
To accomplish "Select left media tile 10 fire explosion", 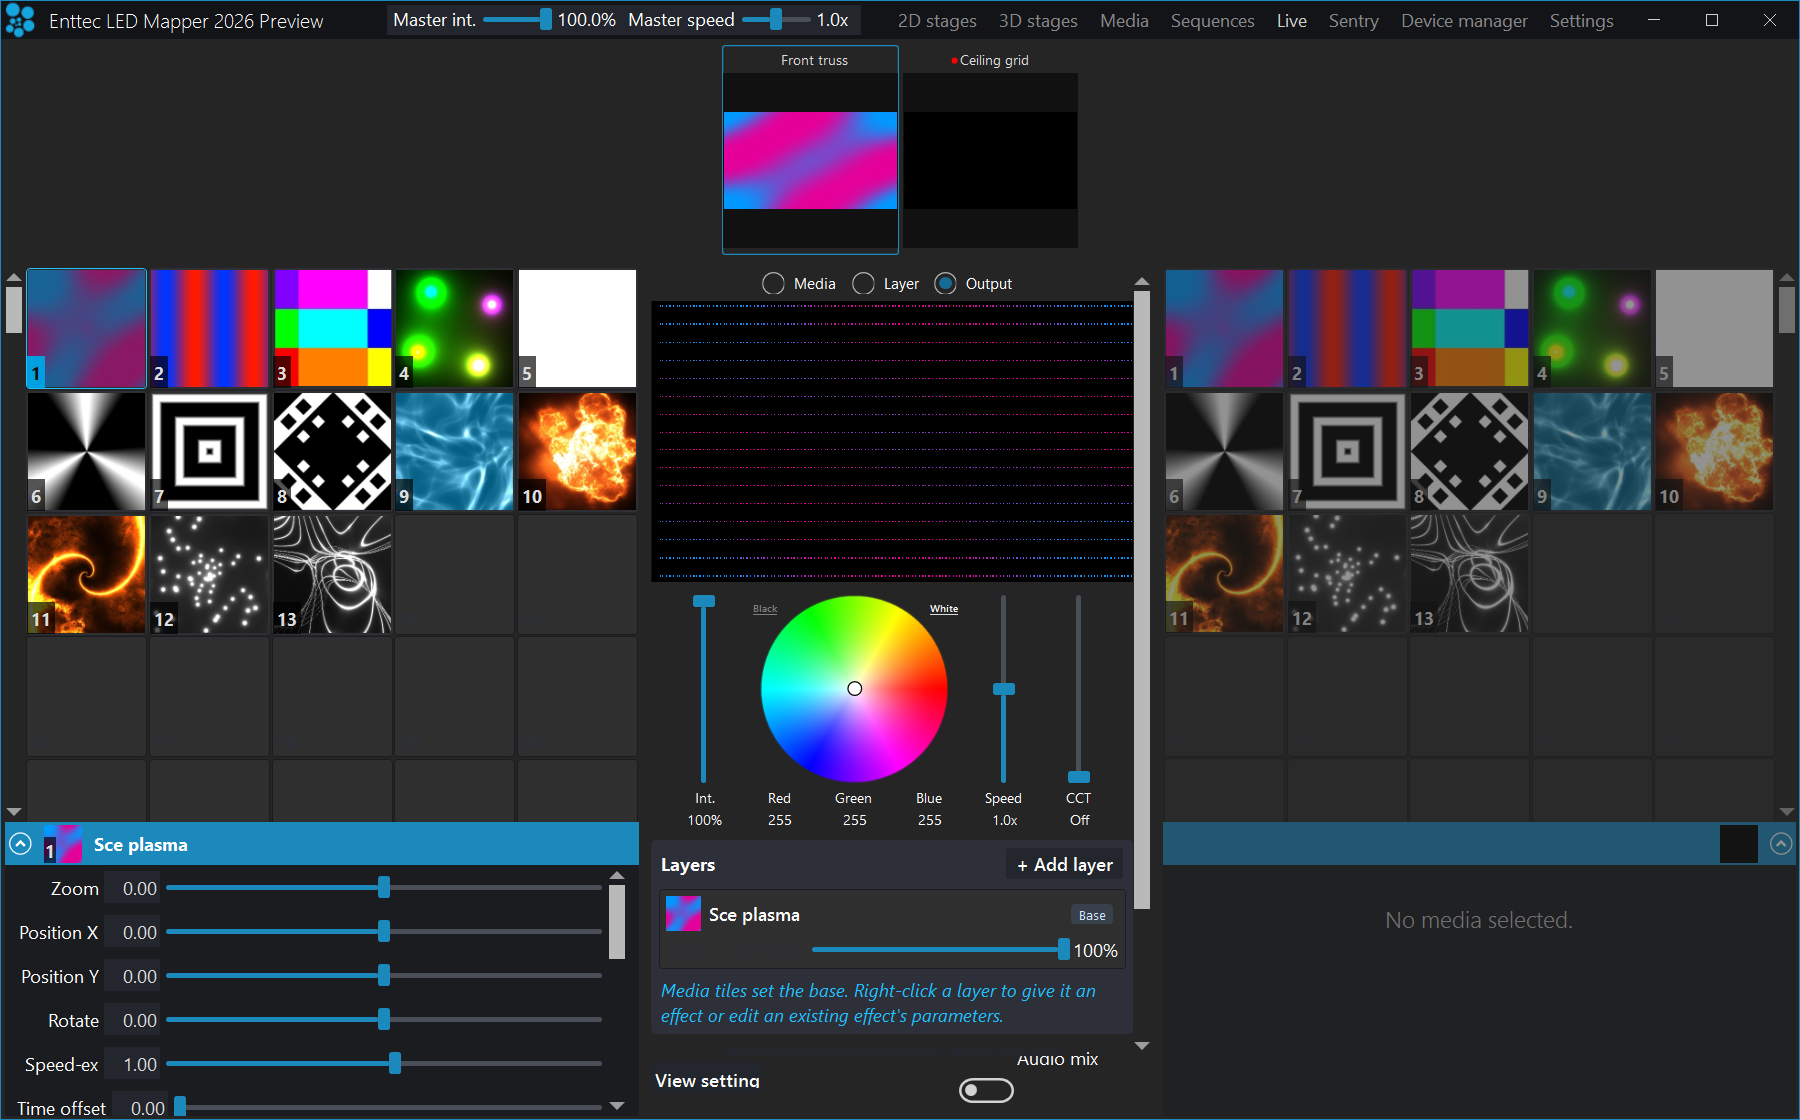I will tap(577, 451).
